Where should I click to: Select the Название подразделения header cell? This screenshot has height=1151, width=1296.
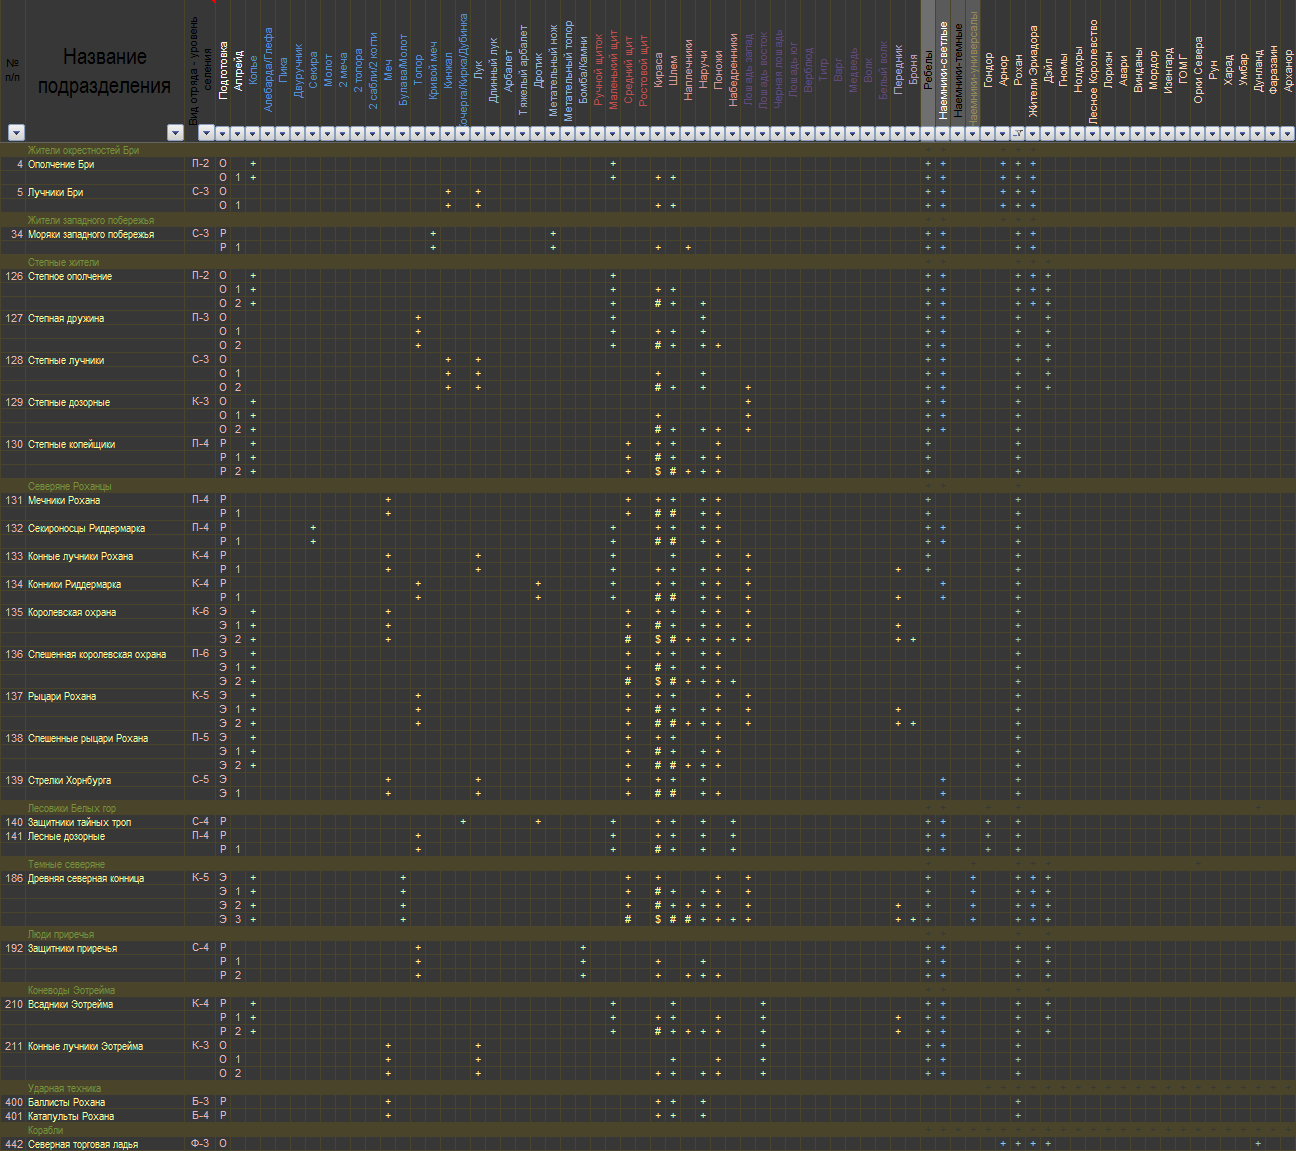(x=104, y=71)
